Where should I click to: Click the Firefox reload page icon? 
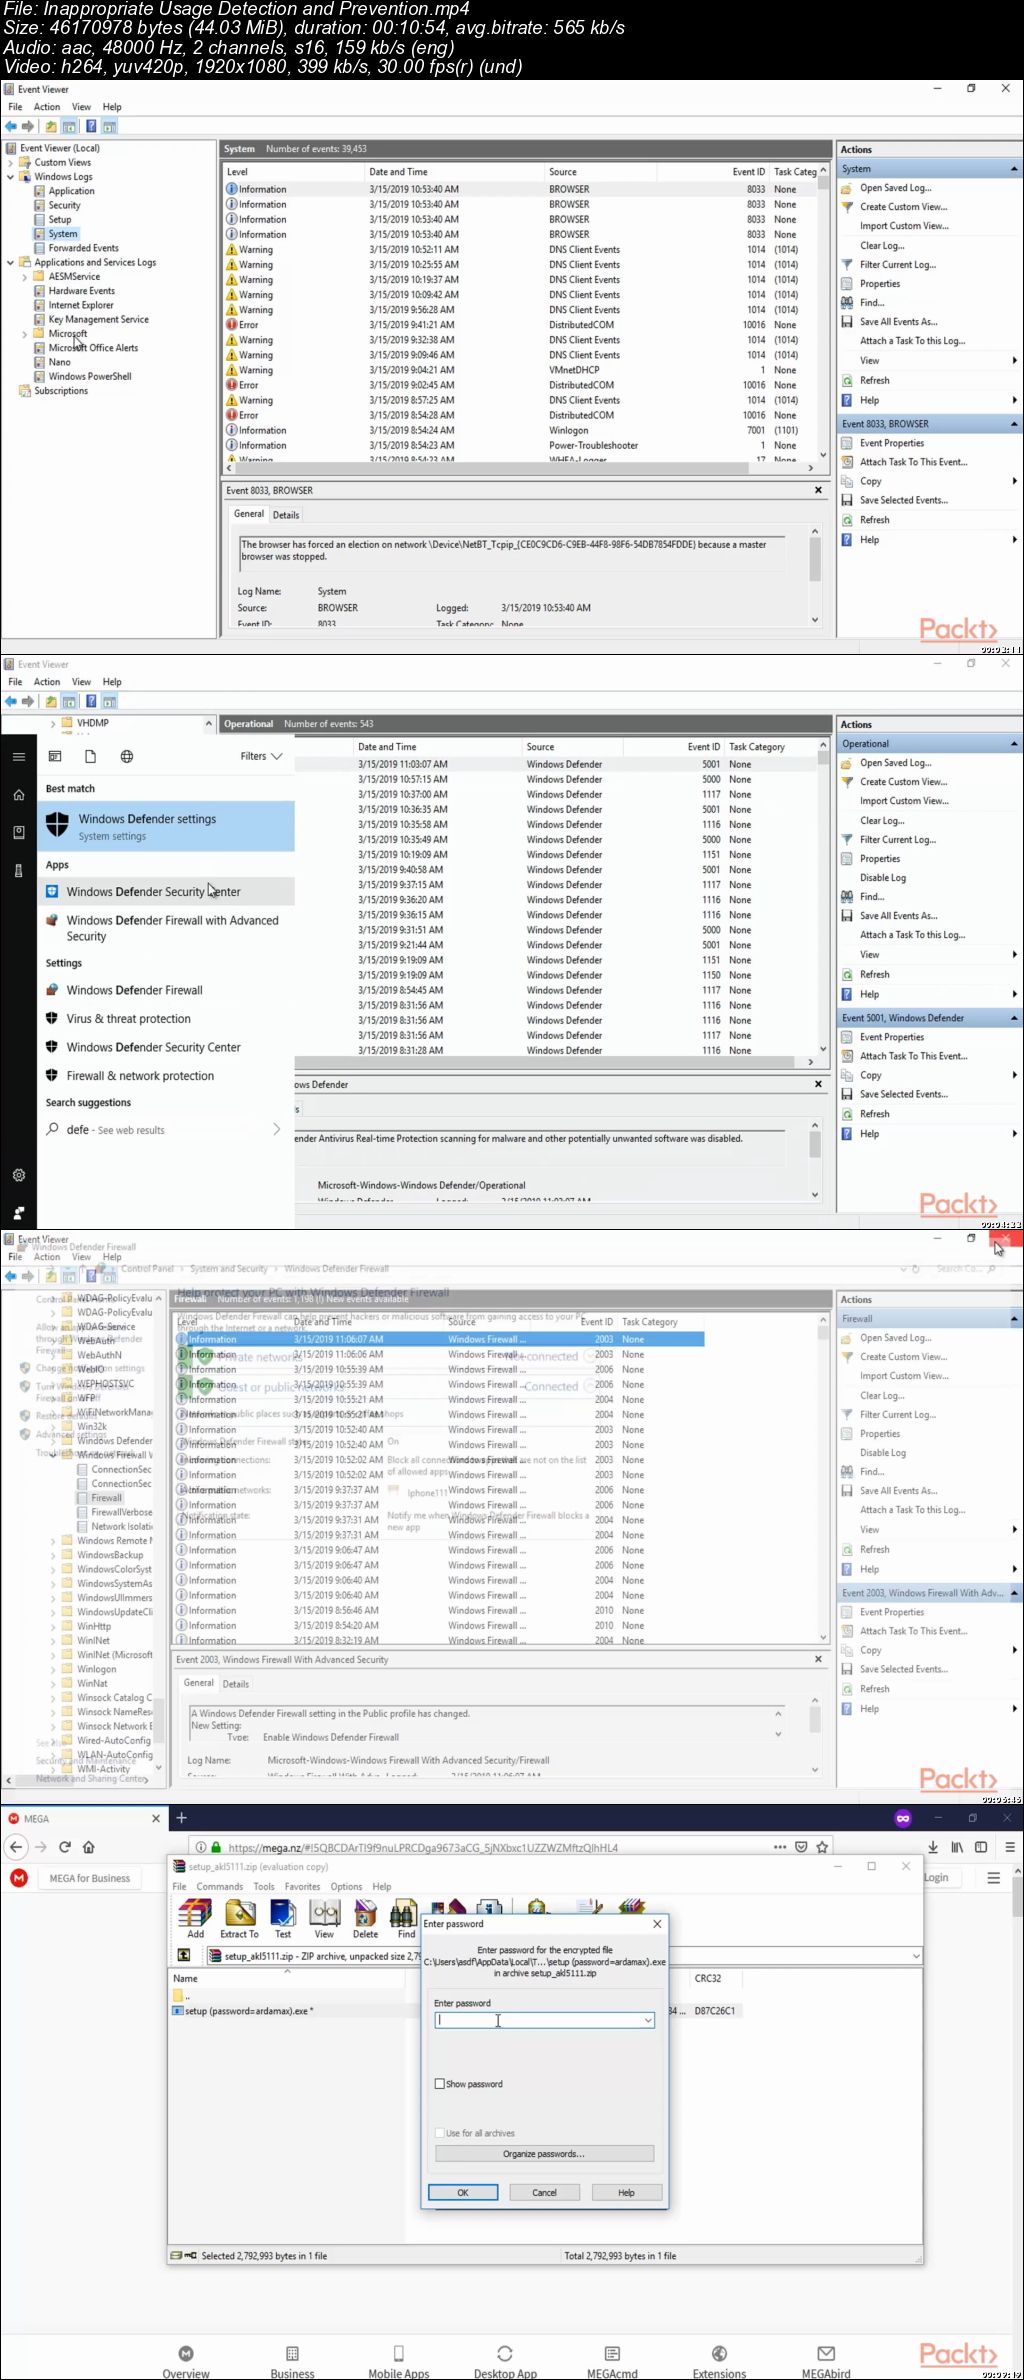point(65,1847)
